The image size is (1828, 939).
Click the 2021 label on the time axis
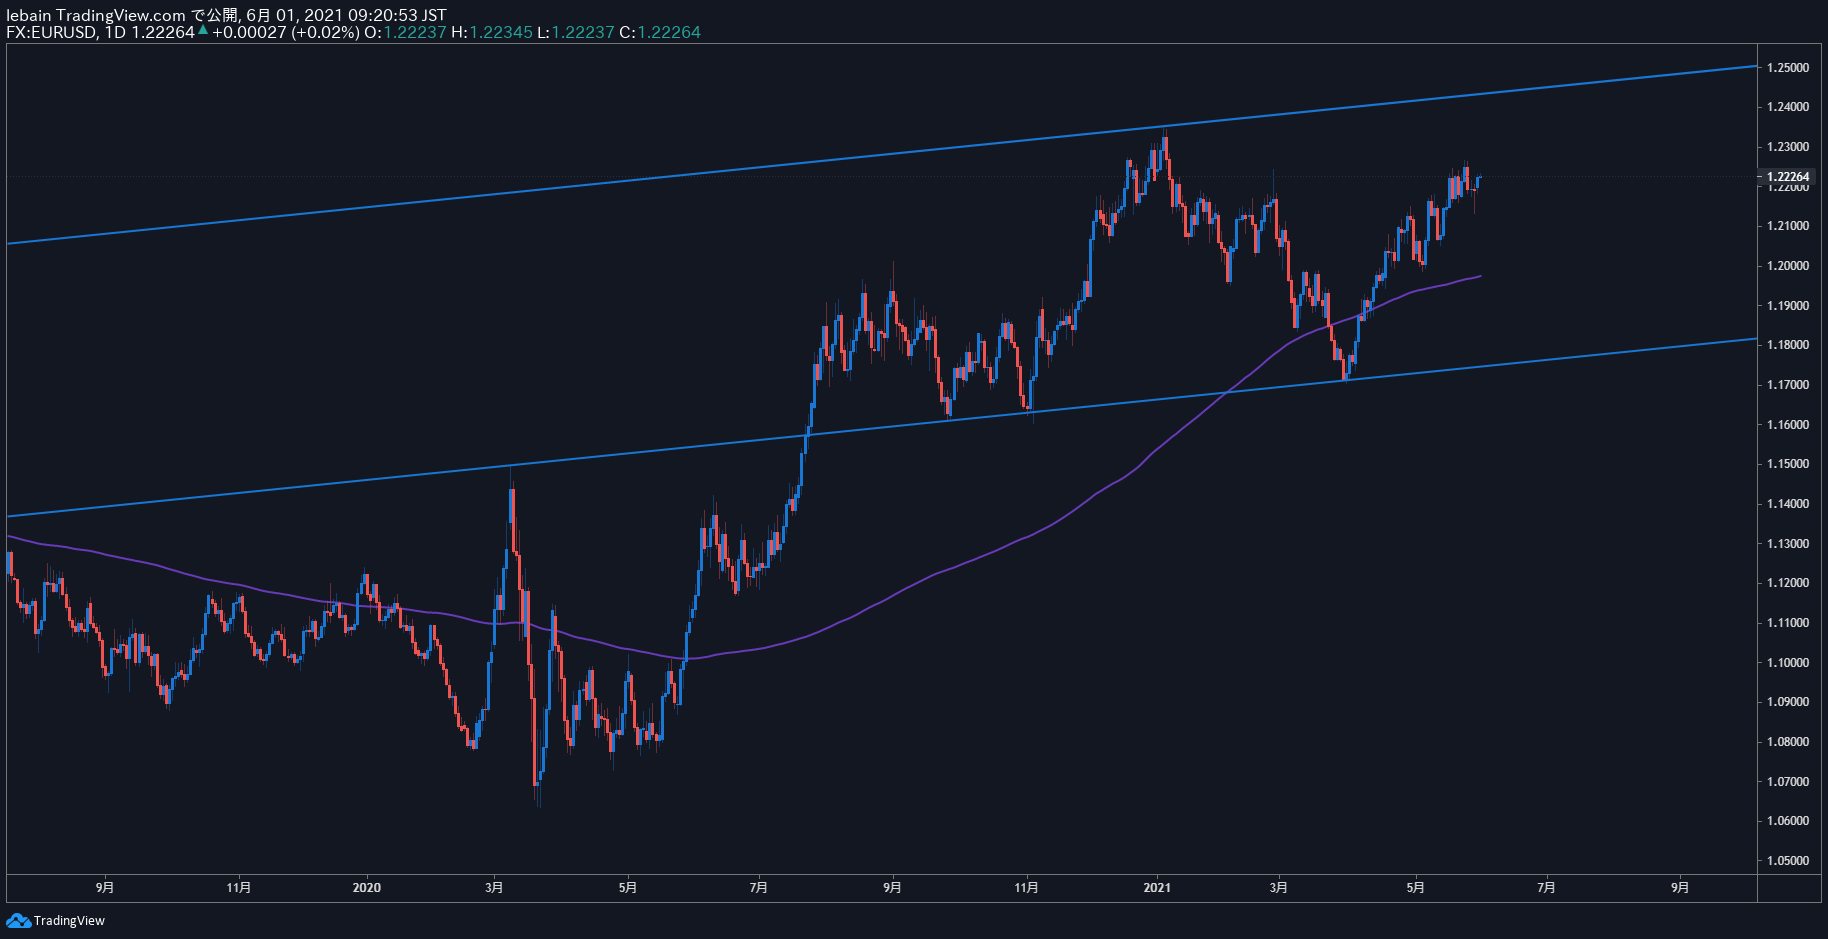point(1157,888)
